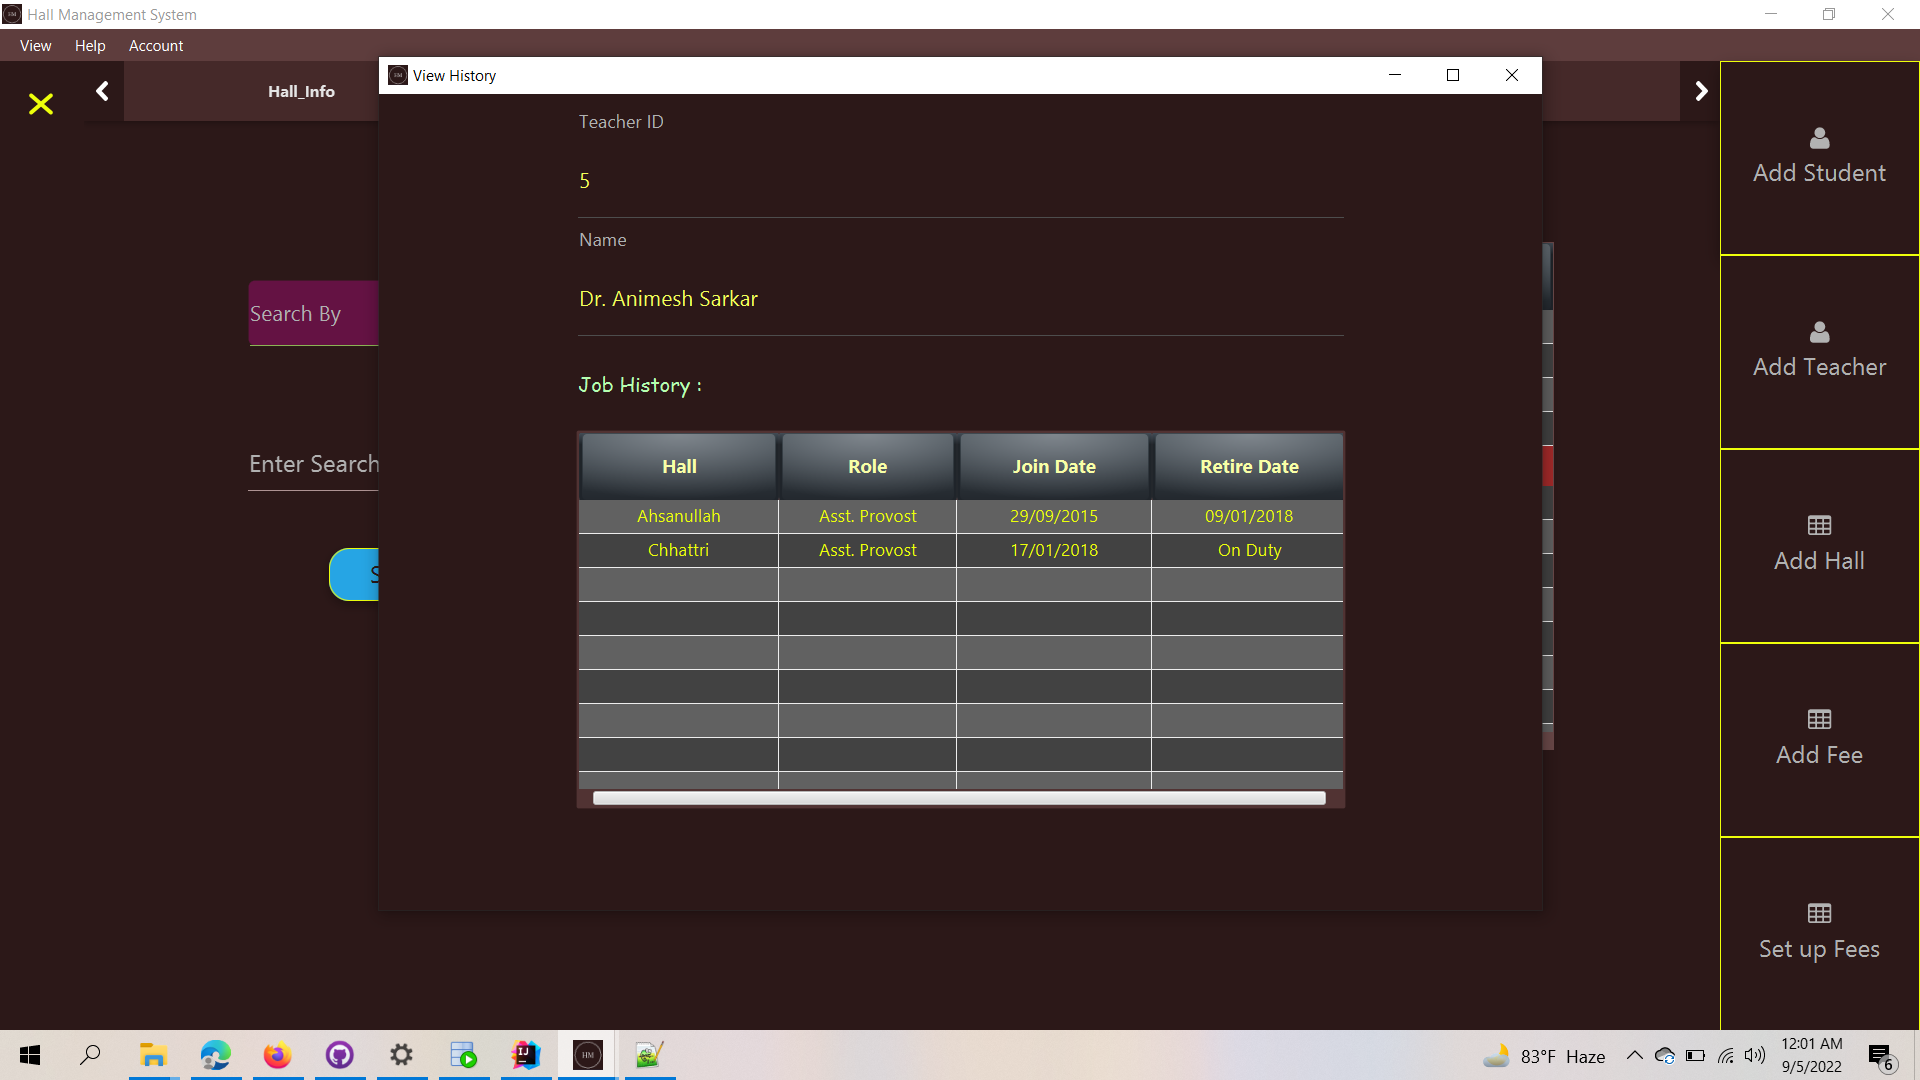
Task: Click the Join Date column header
Action: coord(1053,466)
